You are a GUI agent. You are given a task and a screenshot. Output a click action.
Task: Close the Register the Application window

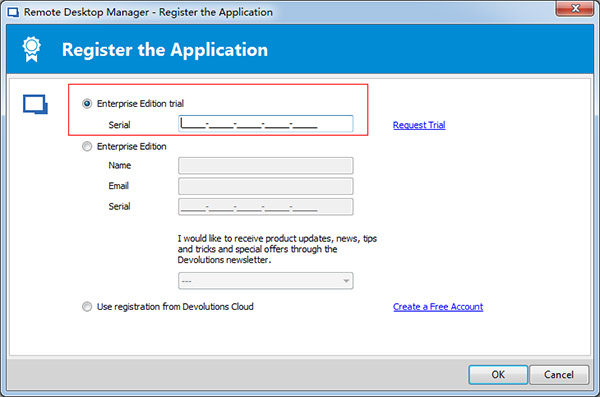click(x=574, y=8)
